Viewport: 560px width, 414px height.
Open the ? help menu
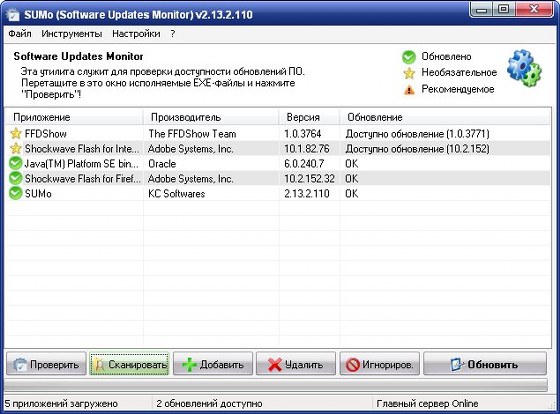(173, 34)
